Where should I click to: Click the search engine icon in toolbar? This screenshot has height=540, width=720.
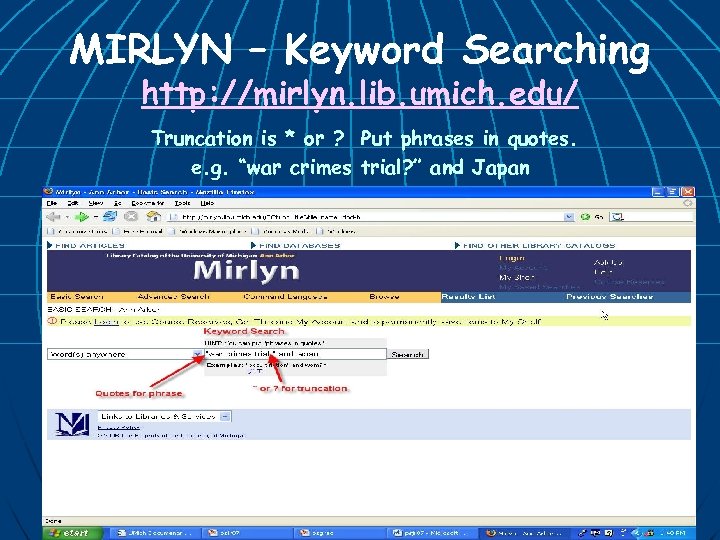pyautogui.click(x=617, y=217)
